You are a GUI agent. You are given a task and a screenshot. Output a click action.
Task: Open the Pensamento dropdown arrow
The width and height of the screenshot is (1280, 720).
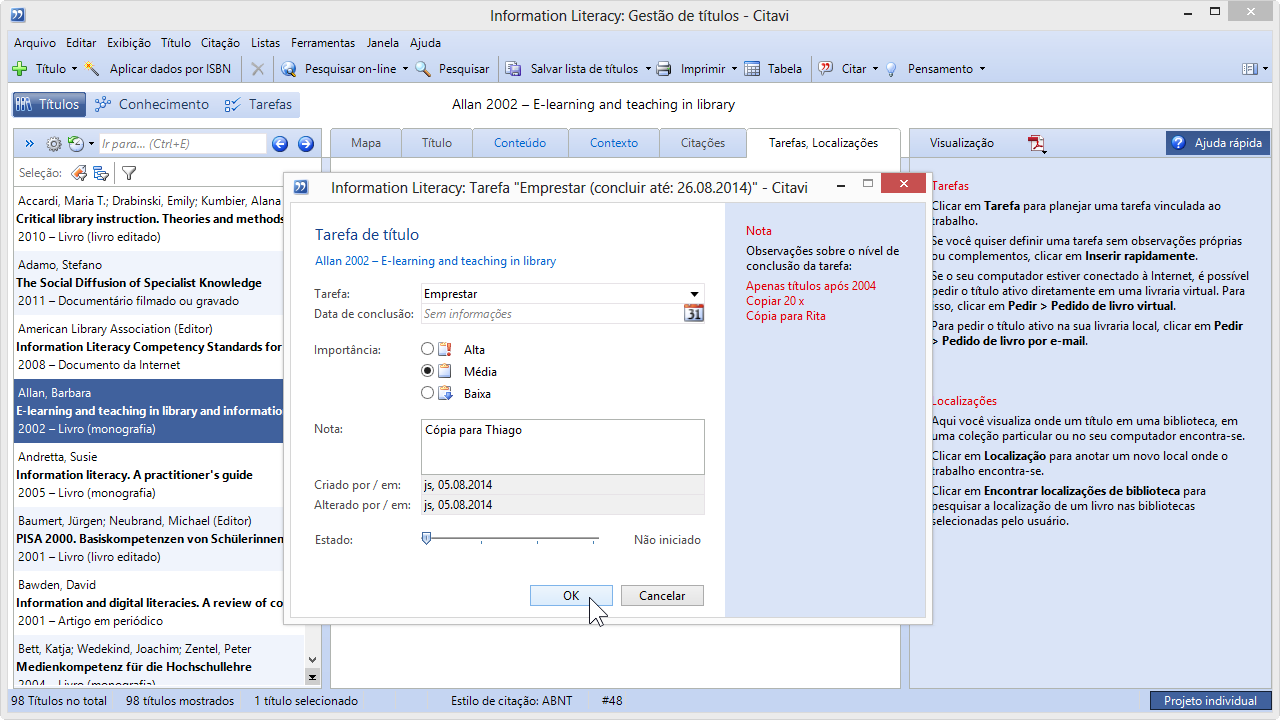[x=982, y=69]
